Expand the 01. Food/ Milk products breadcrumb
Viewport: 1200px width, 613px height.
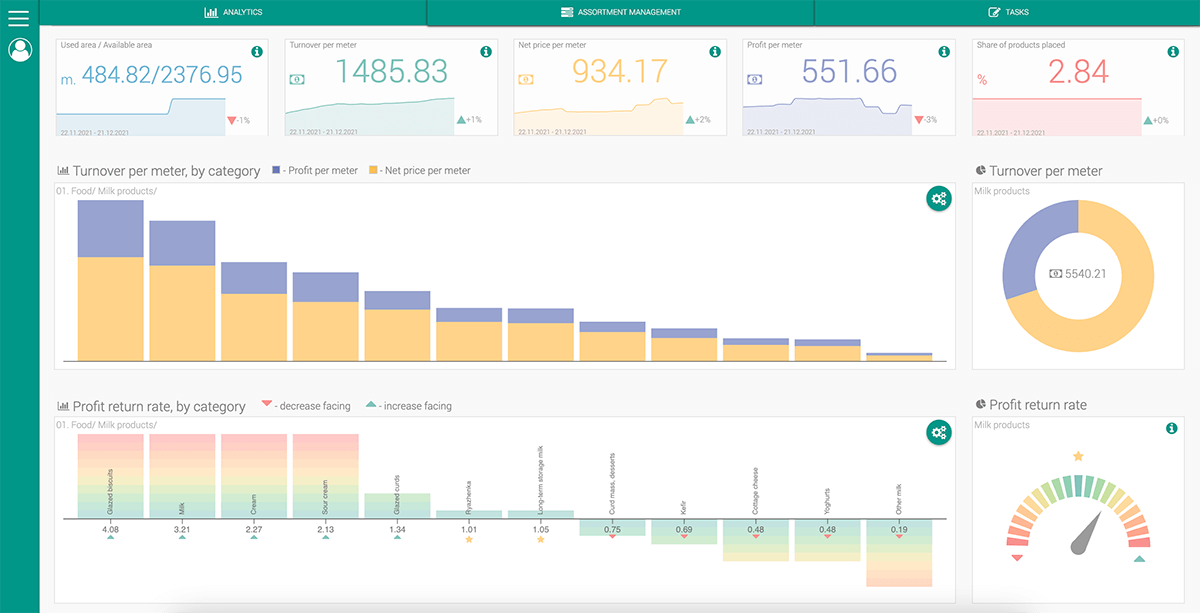(x=107, y=190)
